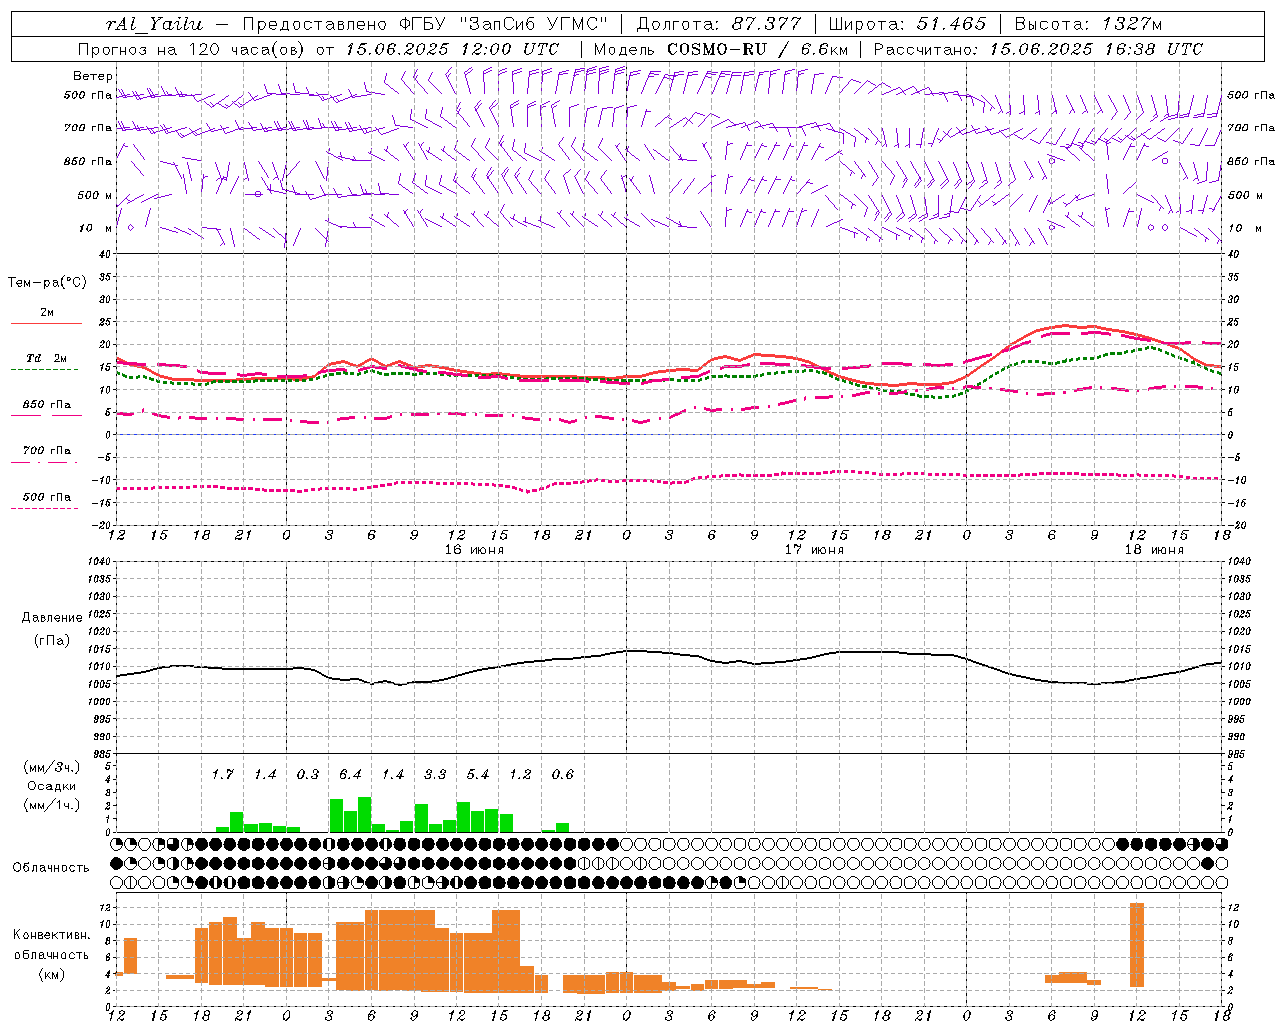
Task: Click the Прогноз на 120 часа(ов) forecast text
Action: 193,49
